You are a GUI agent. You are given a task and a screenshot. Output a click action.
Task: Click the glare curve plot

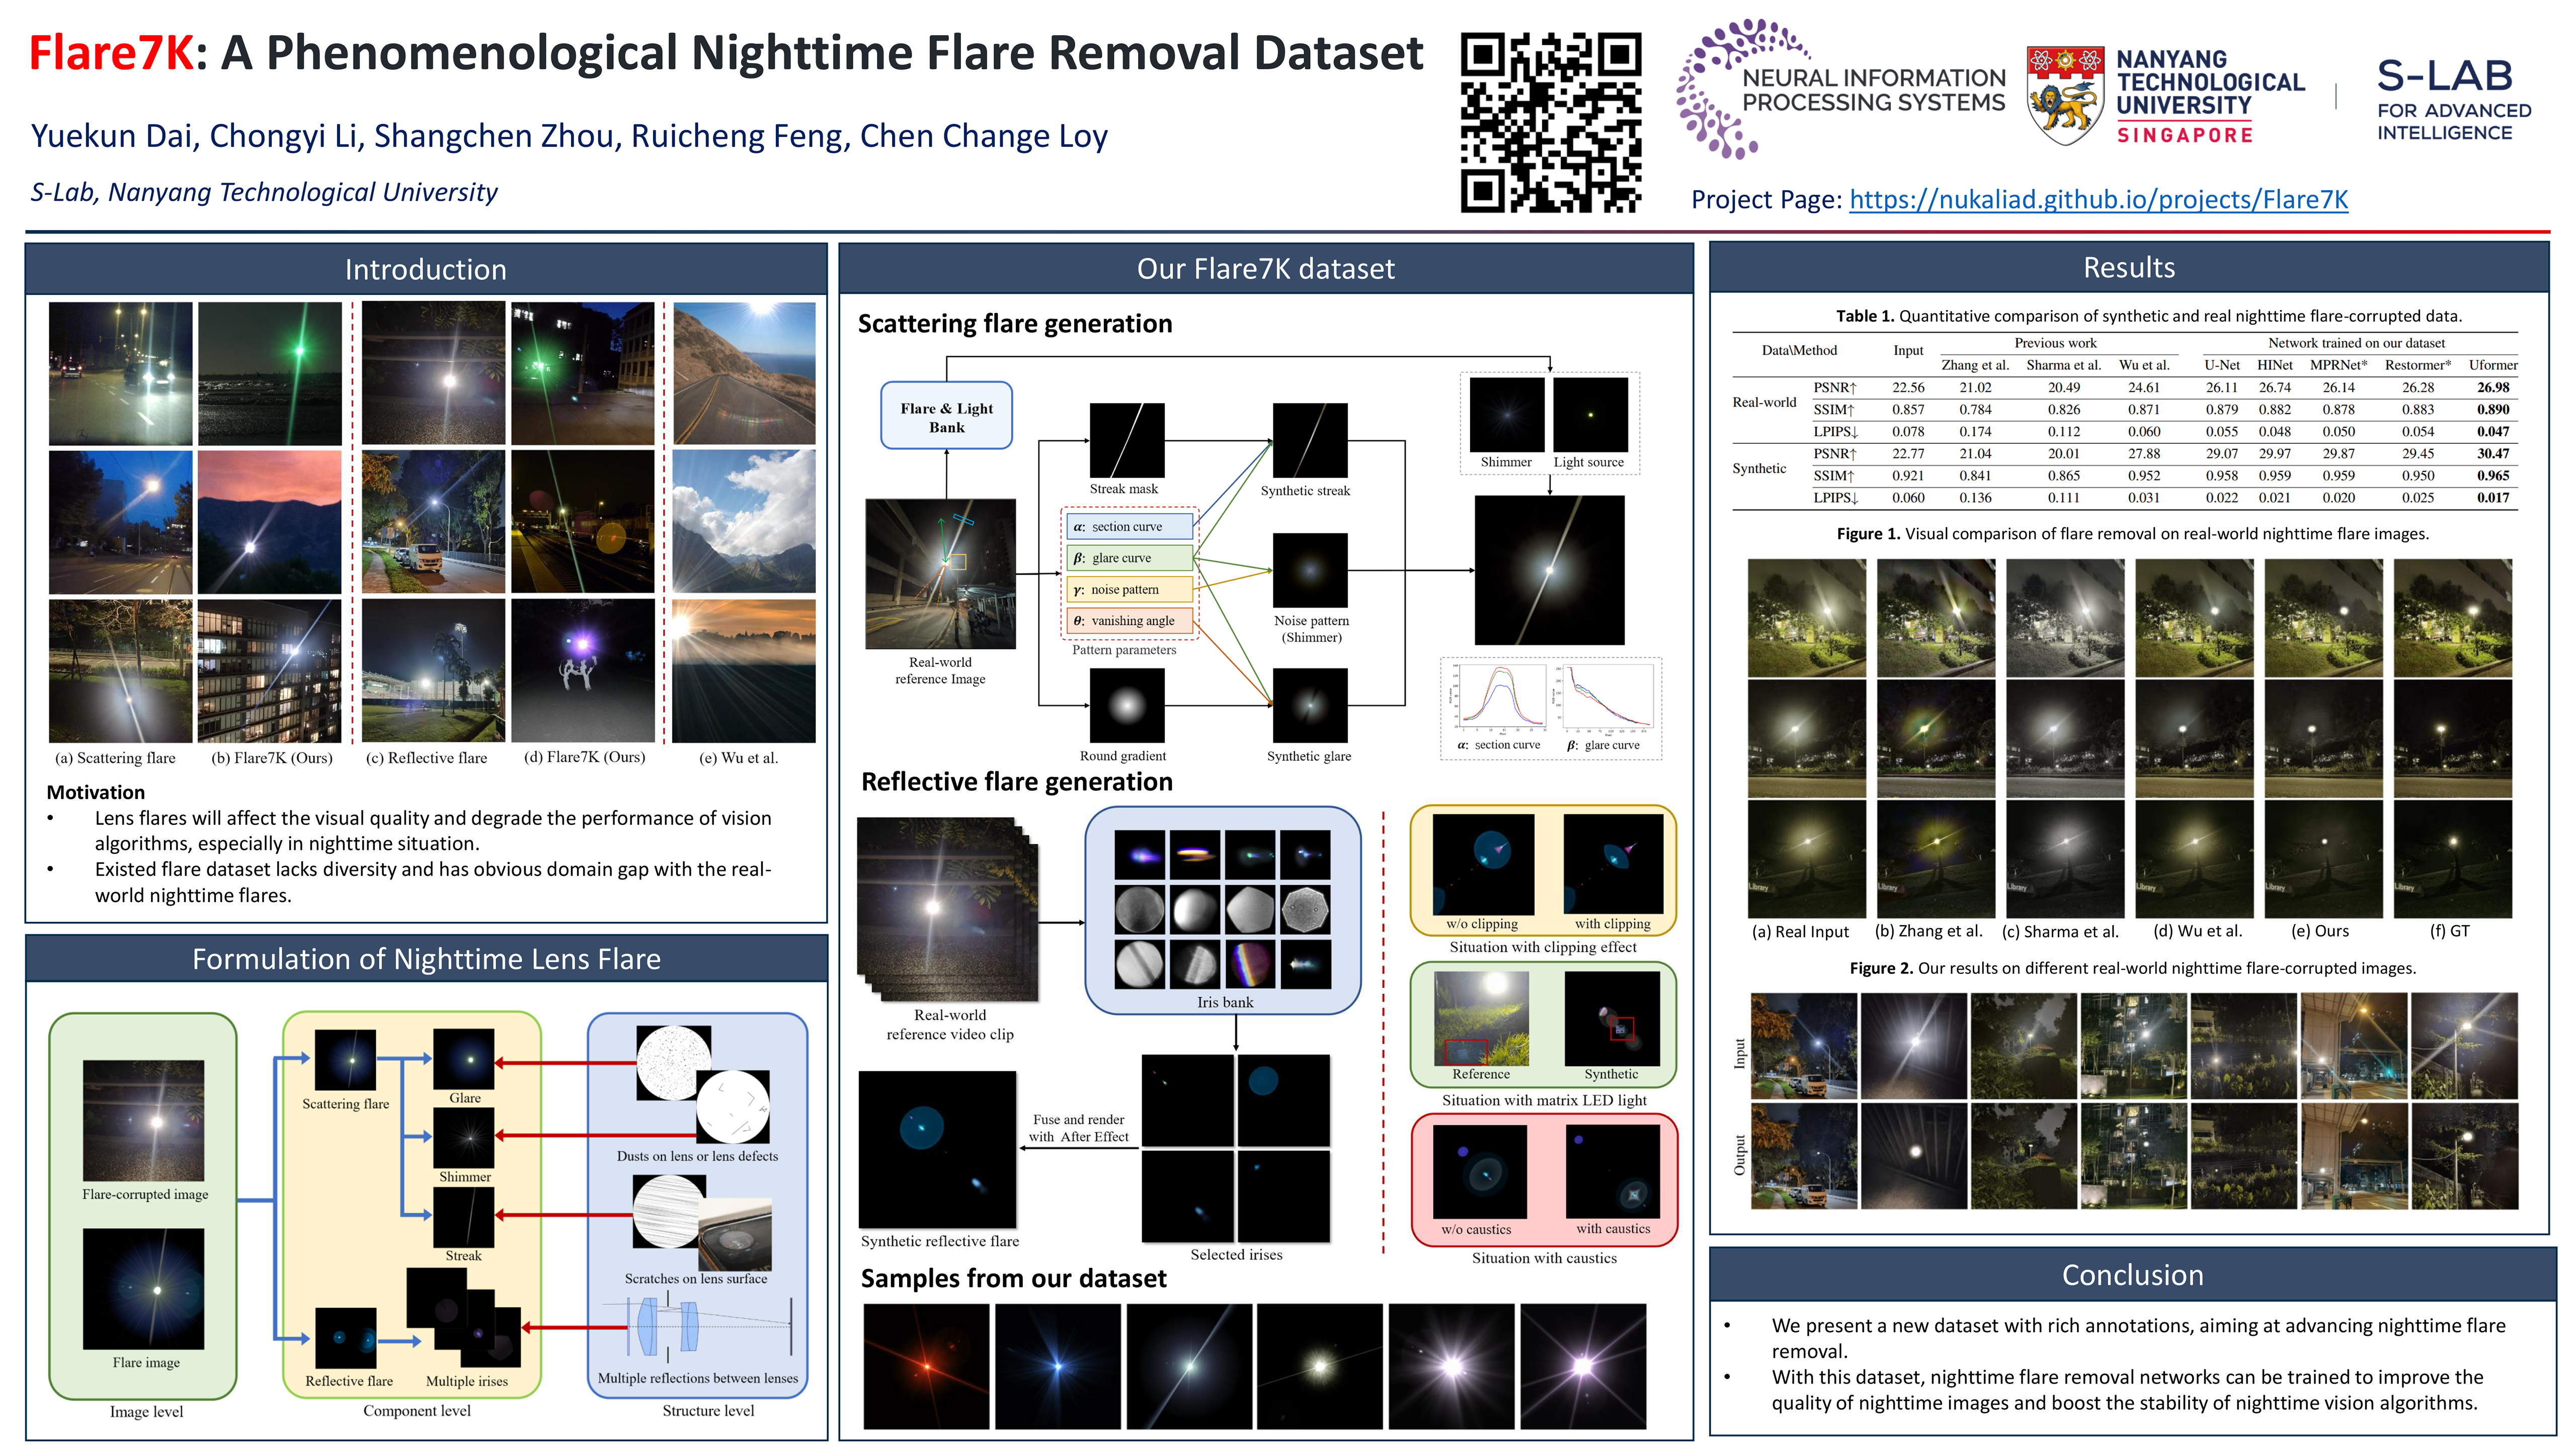(1608, 697)
